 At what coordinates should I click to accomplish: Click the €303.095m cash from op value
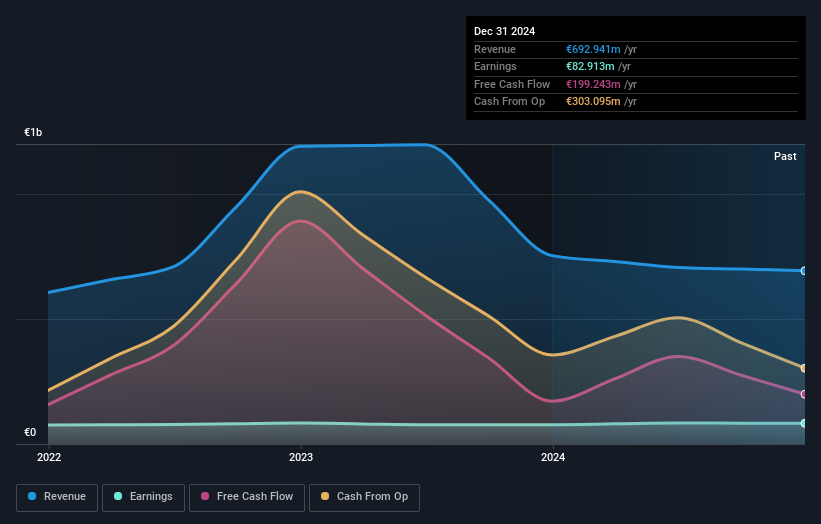pos(593,102)
